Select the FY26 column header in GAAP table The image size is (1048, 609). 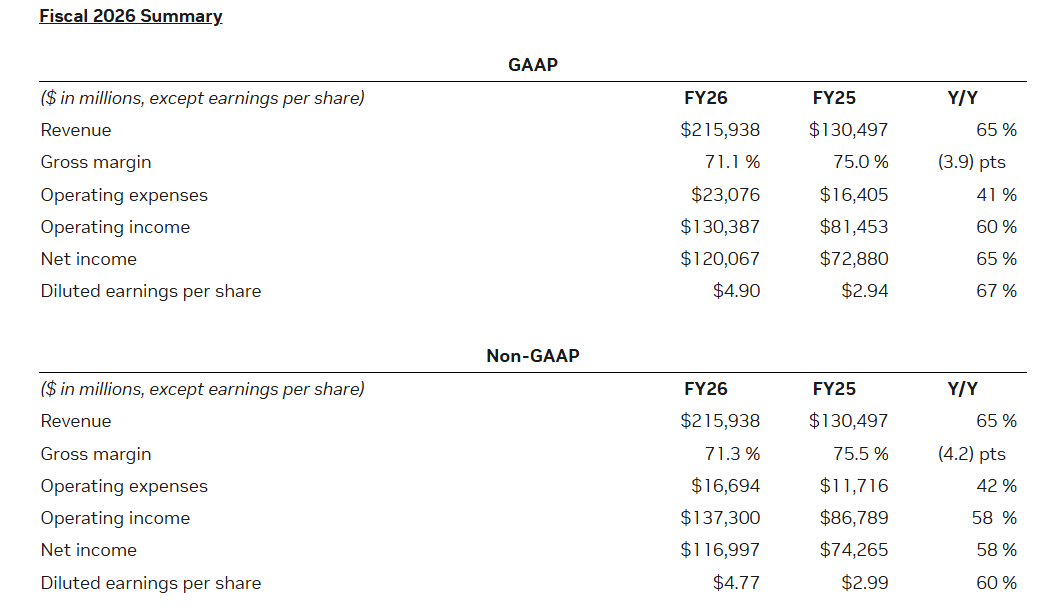point(706,98)
